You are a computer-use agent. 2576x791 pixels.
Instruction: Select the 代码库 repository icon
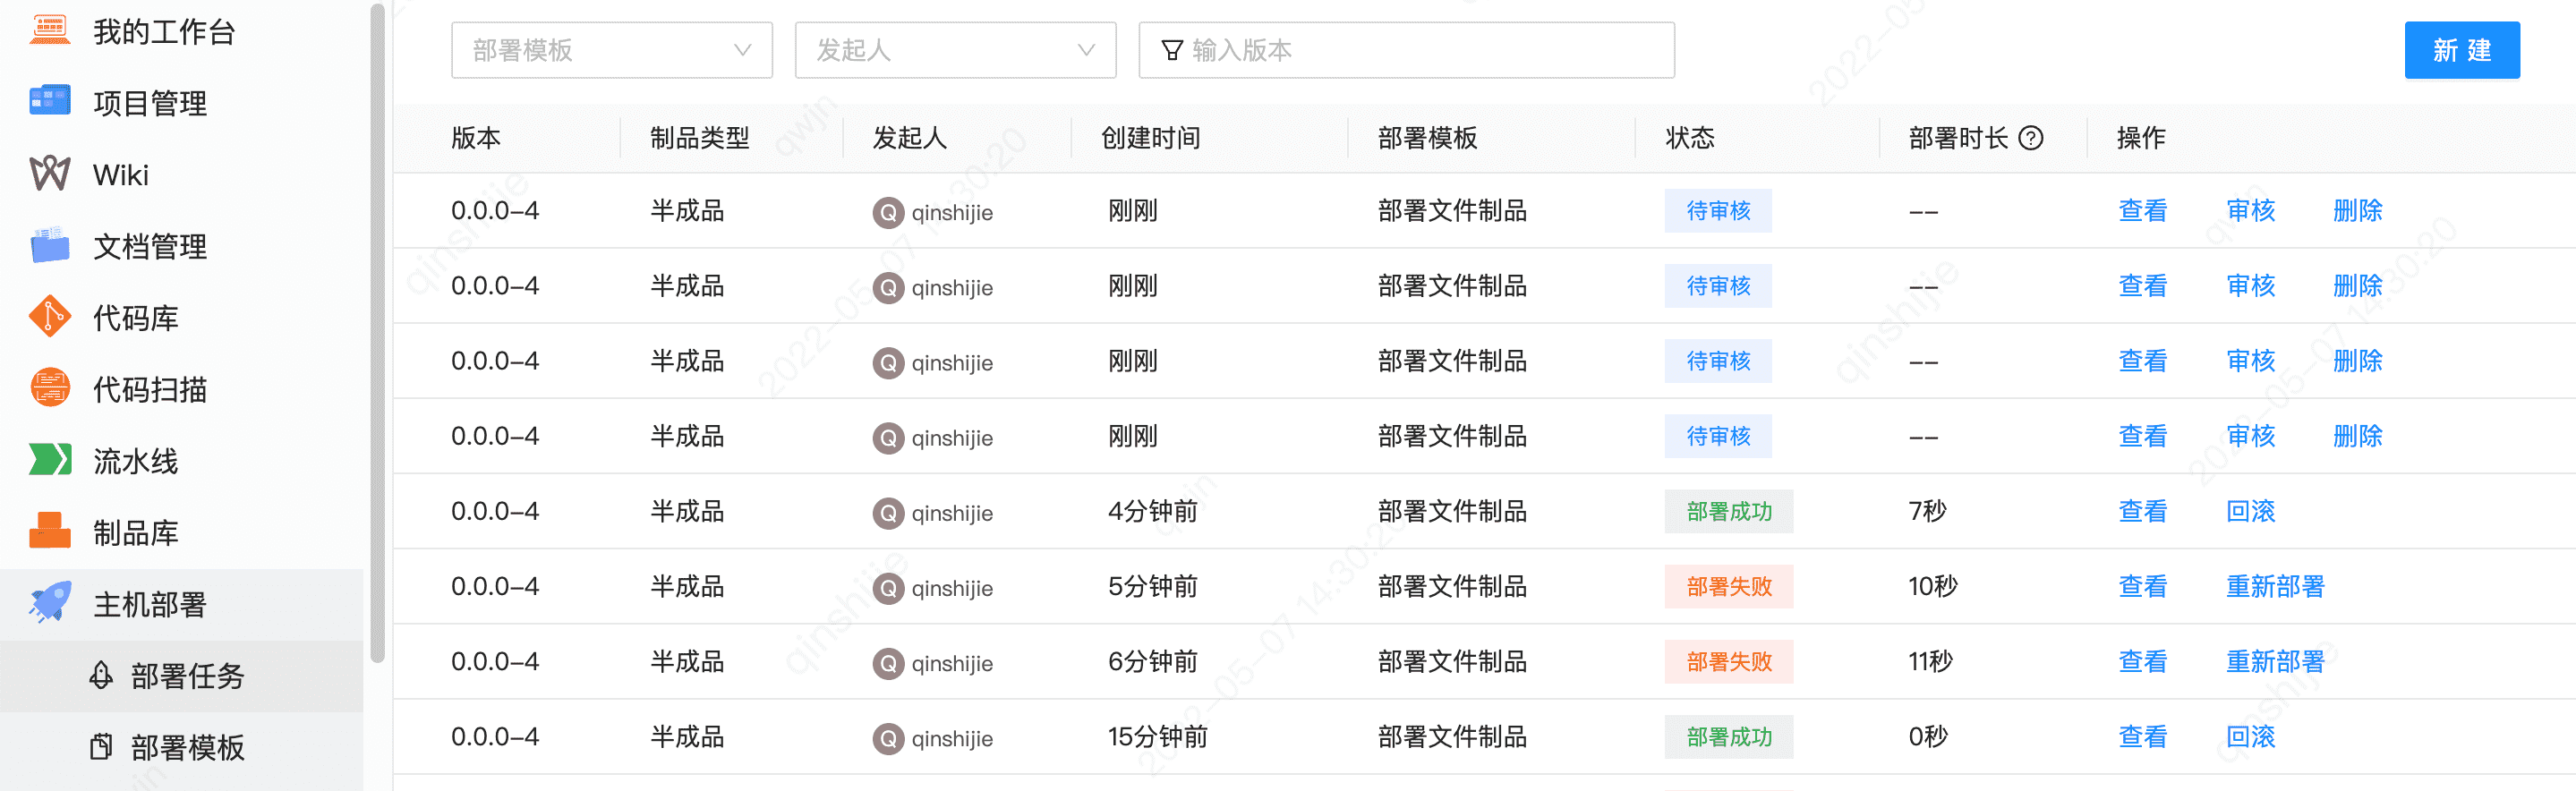(49, 317)
